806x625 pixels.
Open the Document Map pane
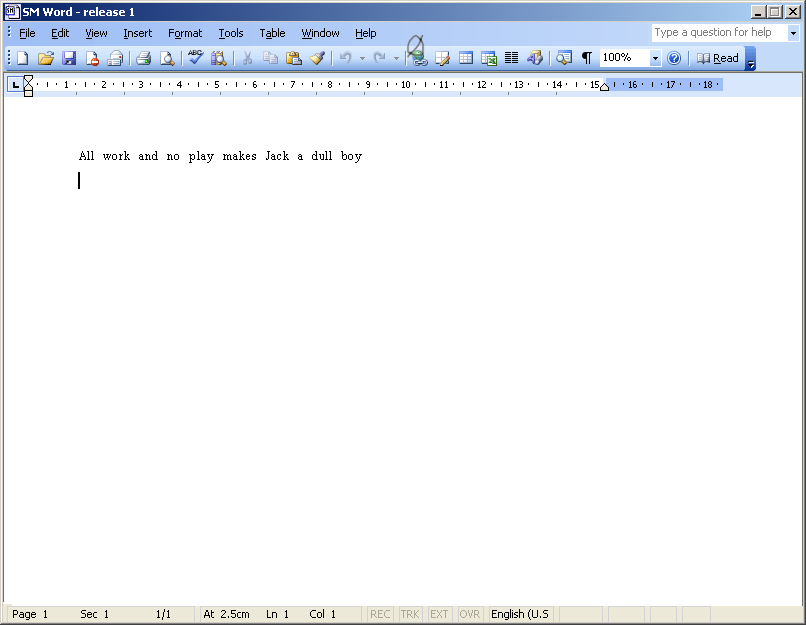[x=563, y=57]
